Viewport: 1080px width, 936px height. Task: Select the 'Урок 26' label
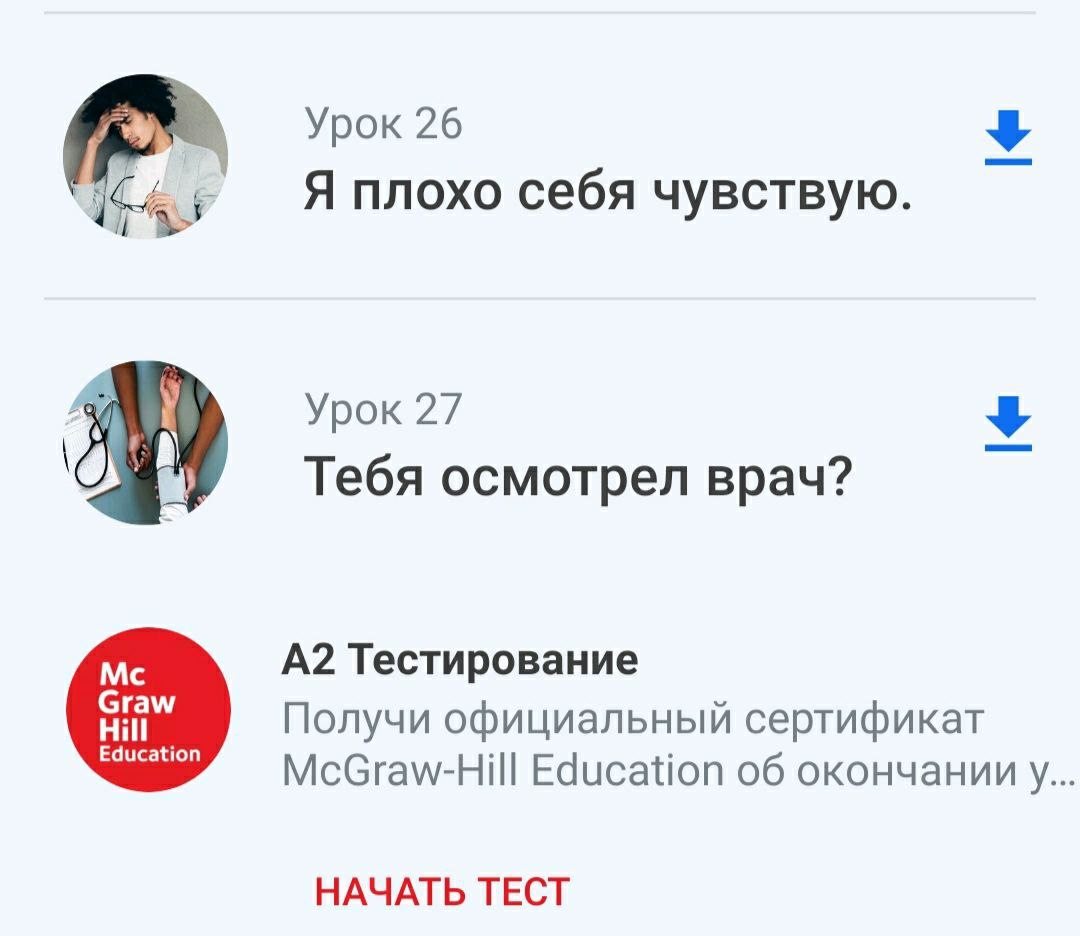click(x=383, y=124)
